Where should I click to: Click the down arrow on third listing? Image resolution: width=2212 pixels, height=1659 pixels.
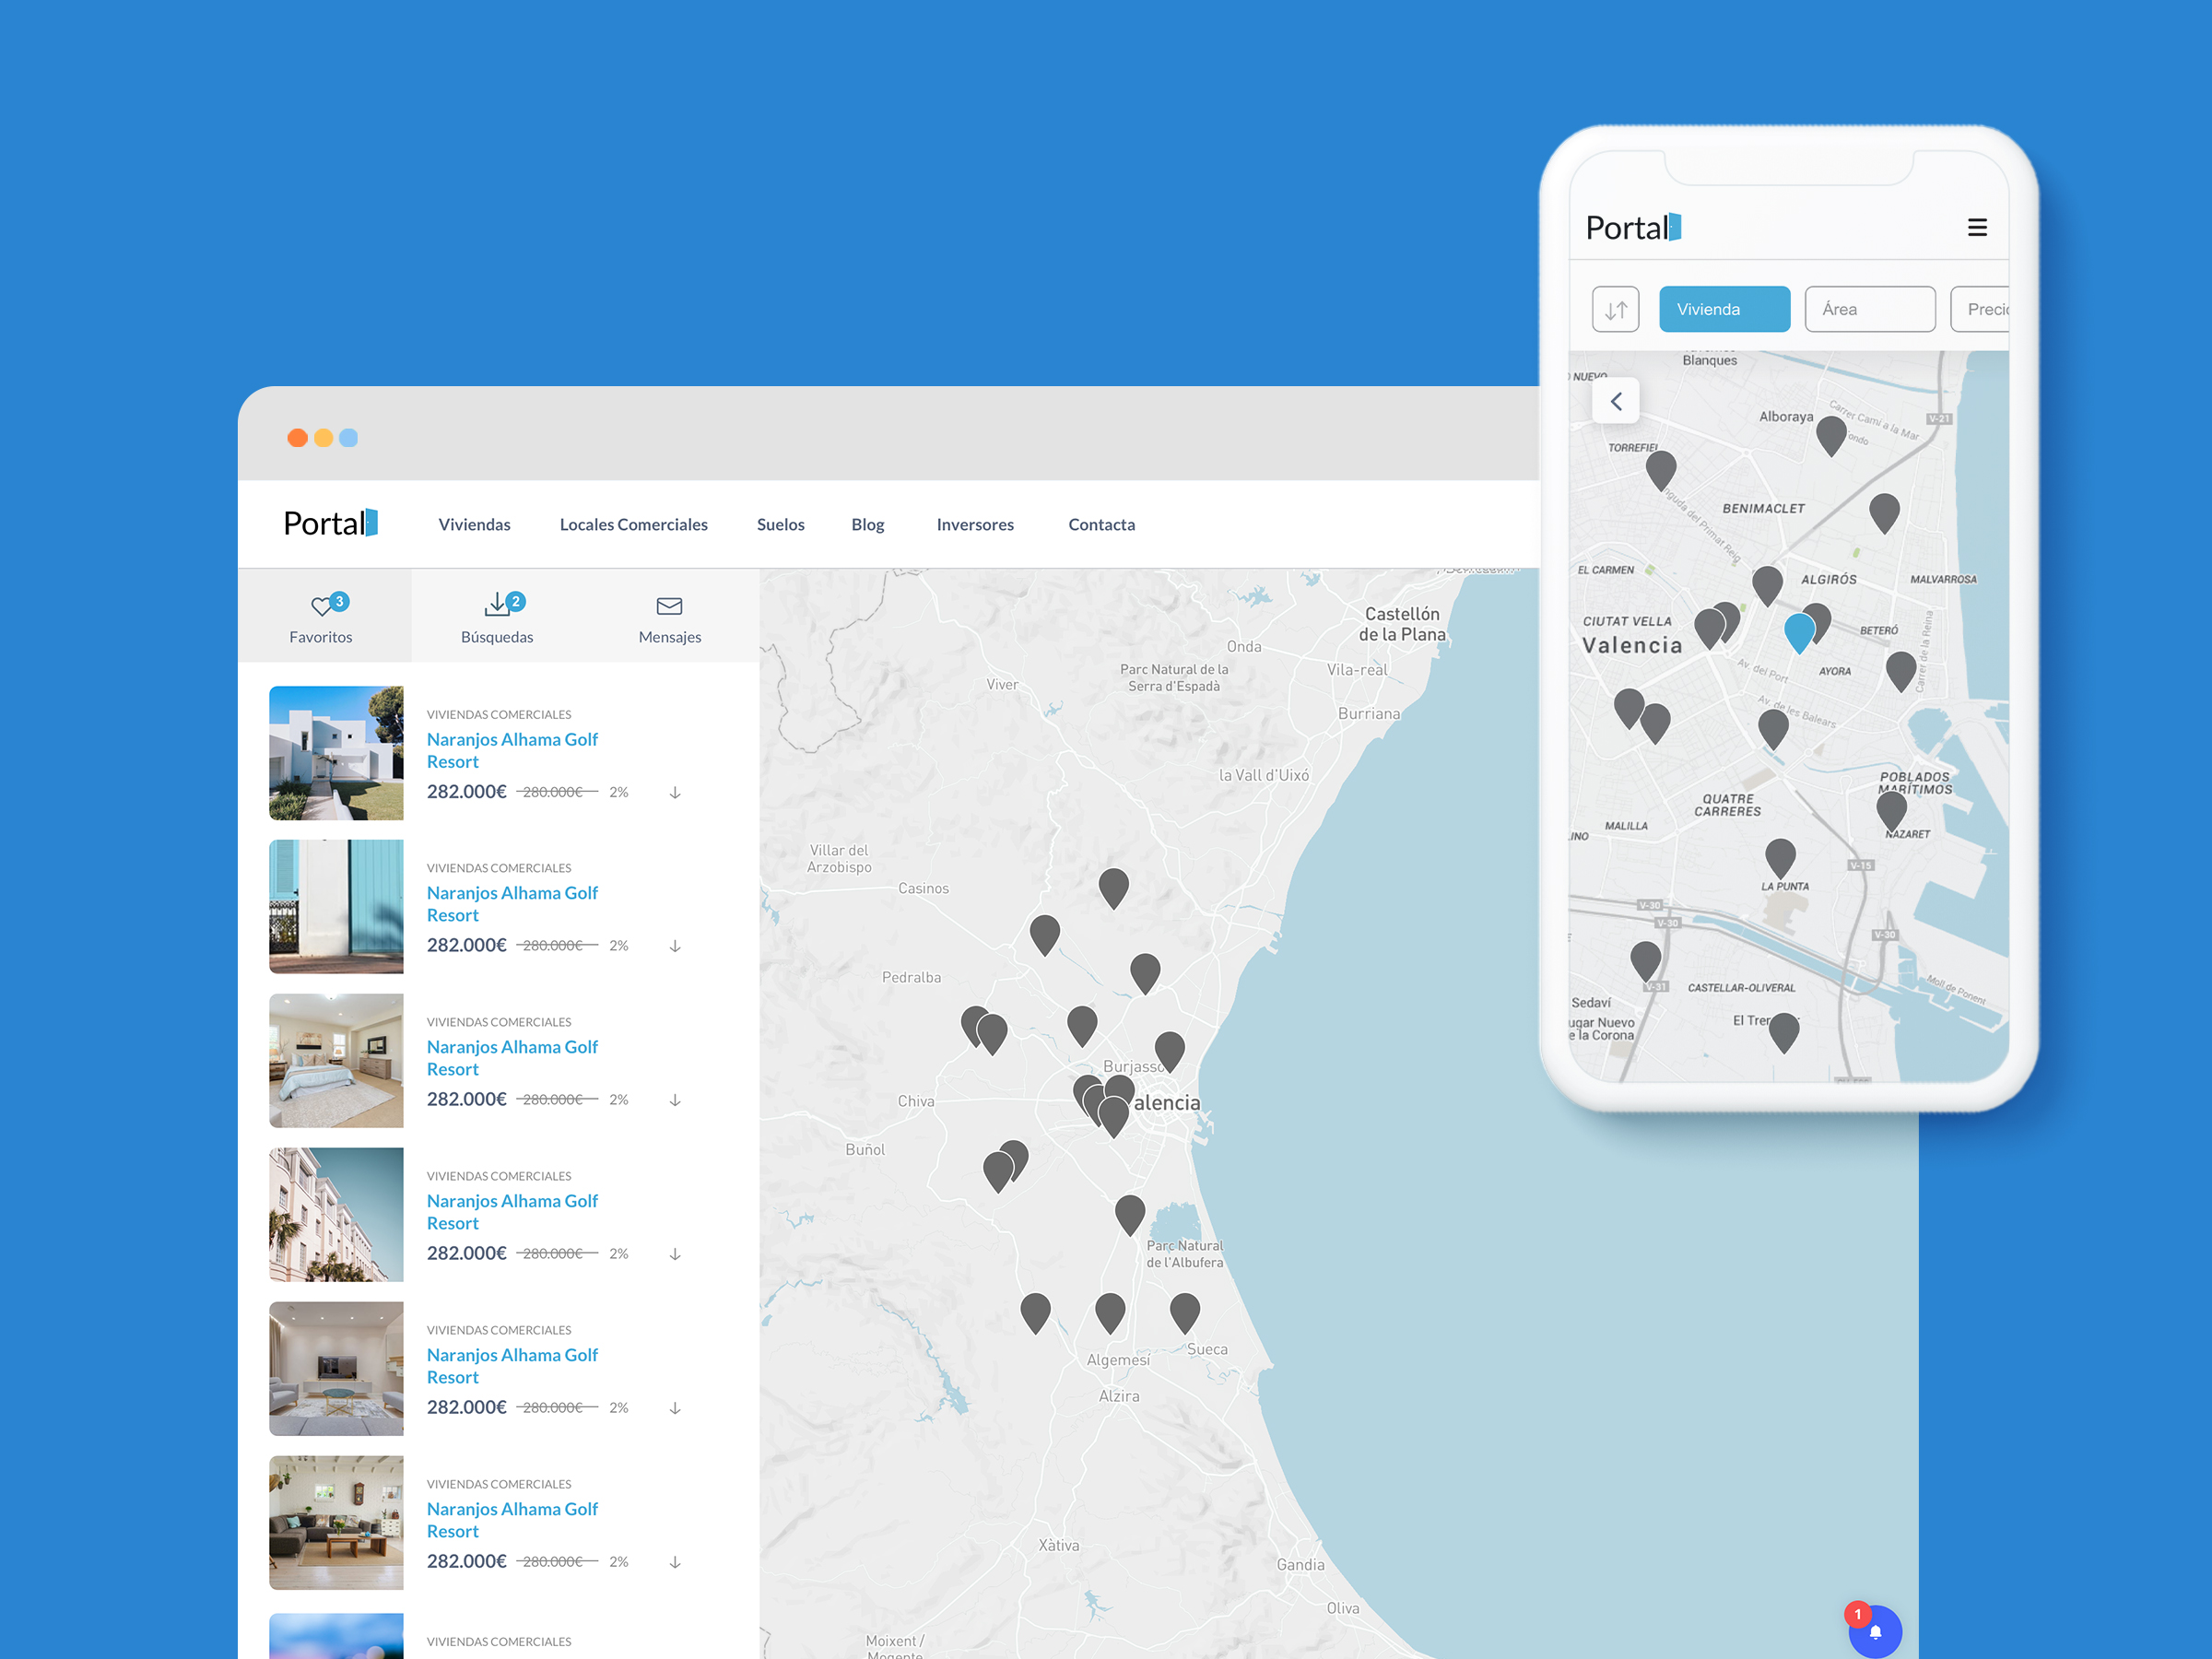675,1100
